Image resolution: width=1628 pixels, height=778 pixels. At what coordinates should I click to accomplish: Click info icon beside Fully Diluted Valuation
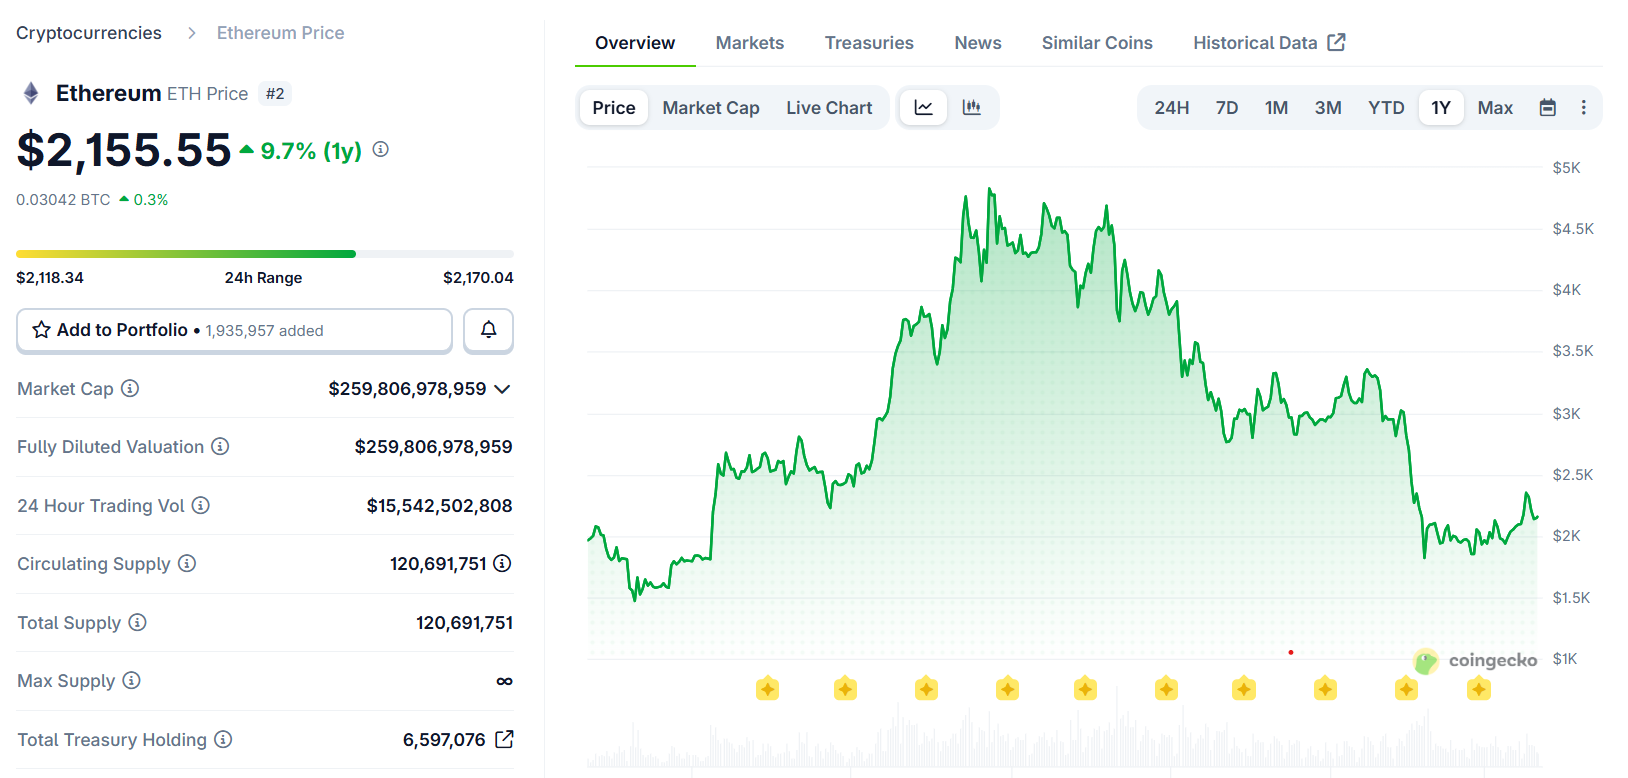(x=220, y=447)
